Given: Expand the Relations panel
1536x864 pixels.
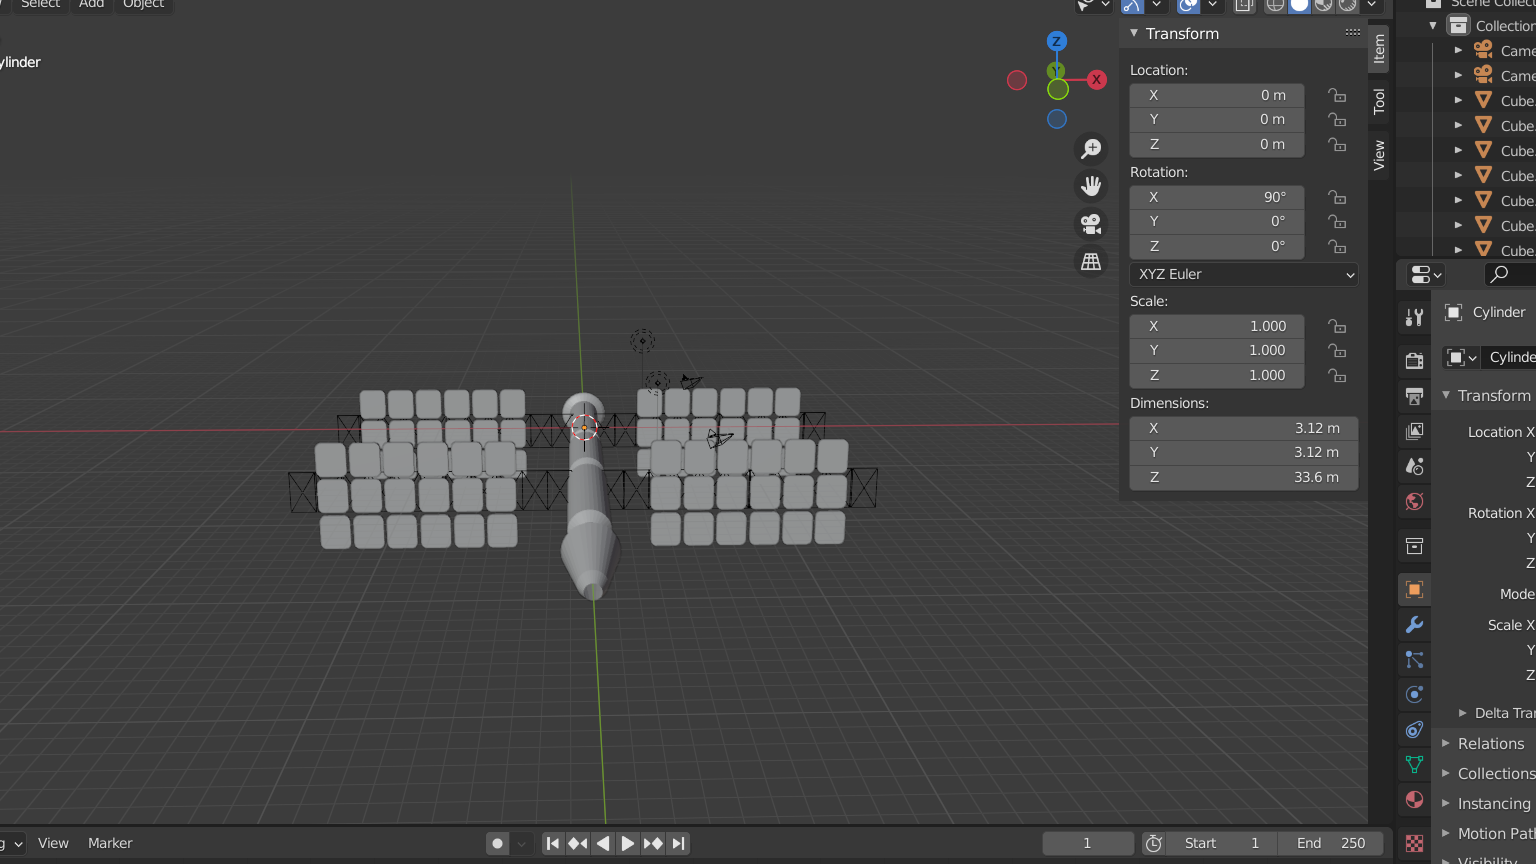Looking at the screenshot, I should pos(1490,744).
